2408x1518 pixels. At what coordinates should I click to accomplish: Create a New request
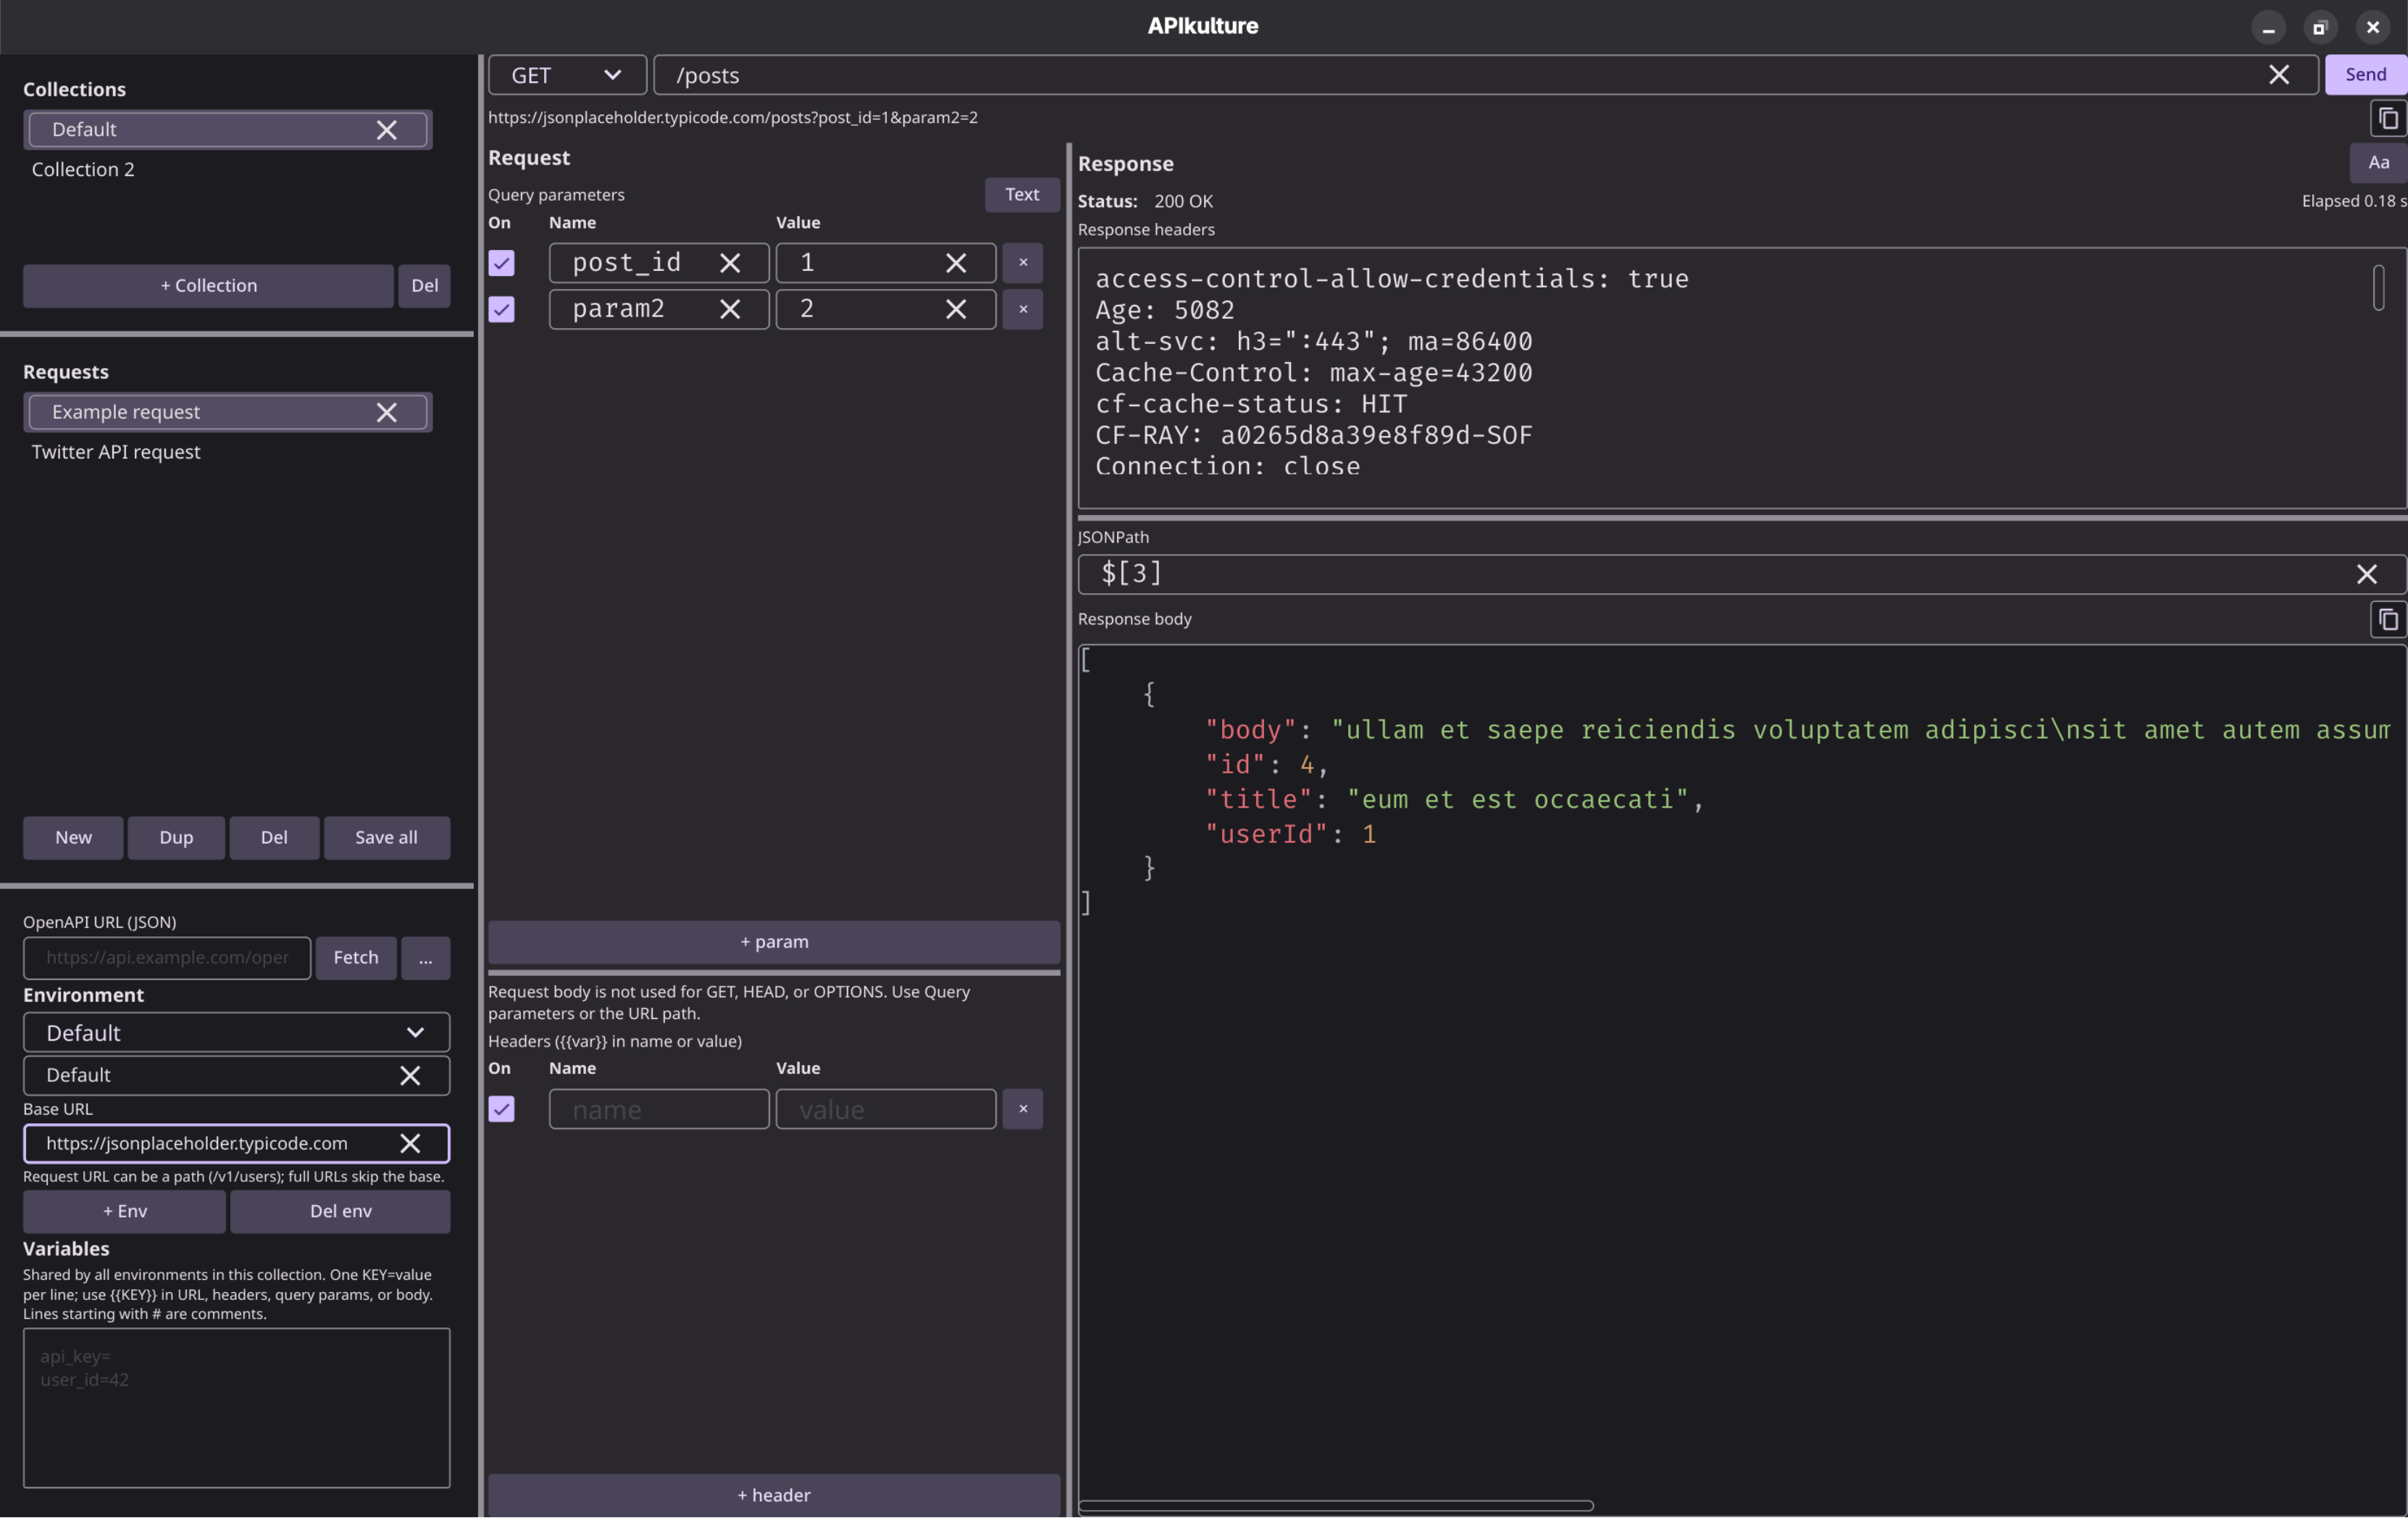click(73, 838)
